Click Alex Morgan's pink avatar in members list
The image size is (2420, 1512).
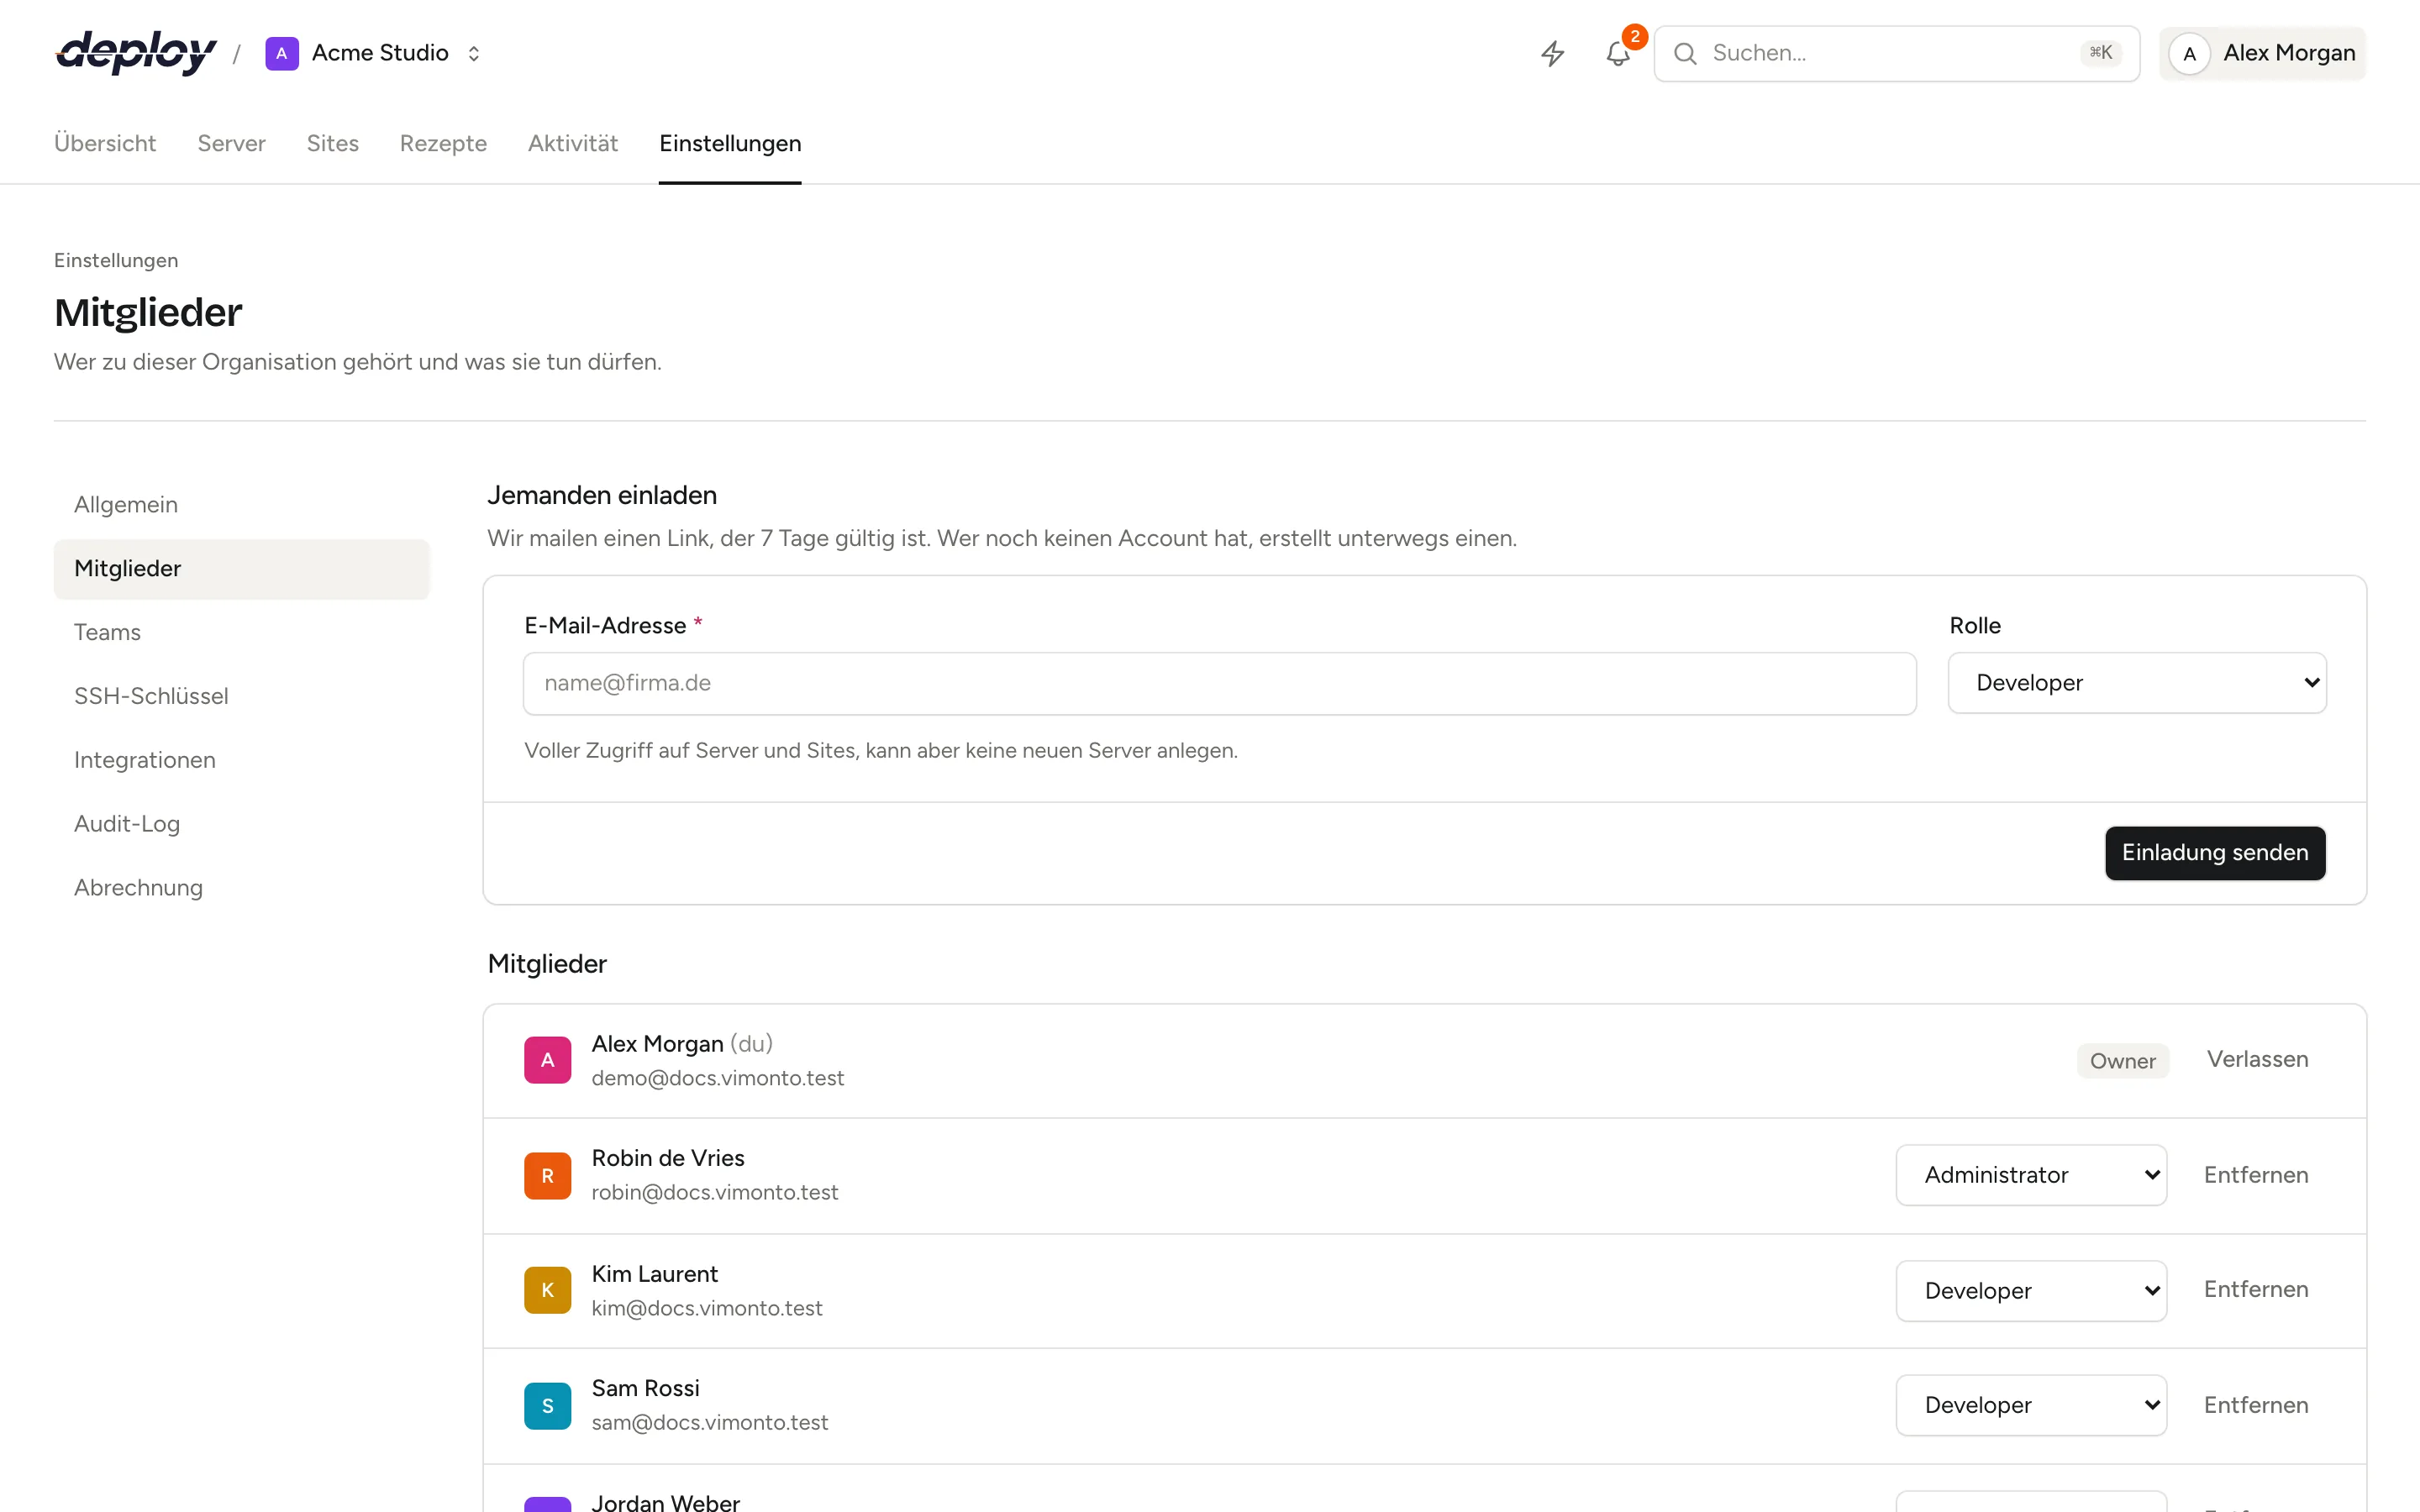point(547,1060)
